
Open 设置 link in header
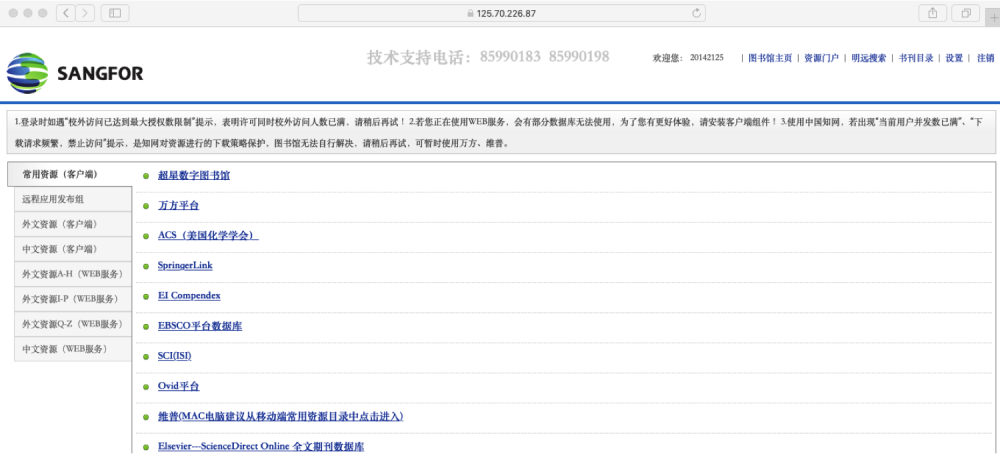point(954,58)
